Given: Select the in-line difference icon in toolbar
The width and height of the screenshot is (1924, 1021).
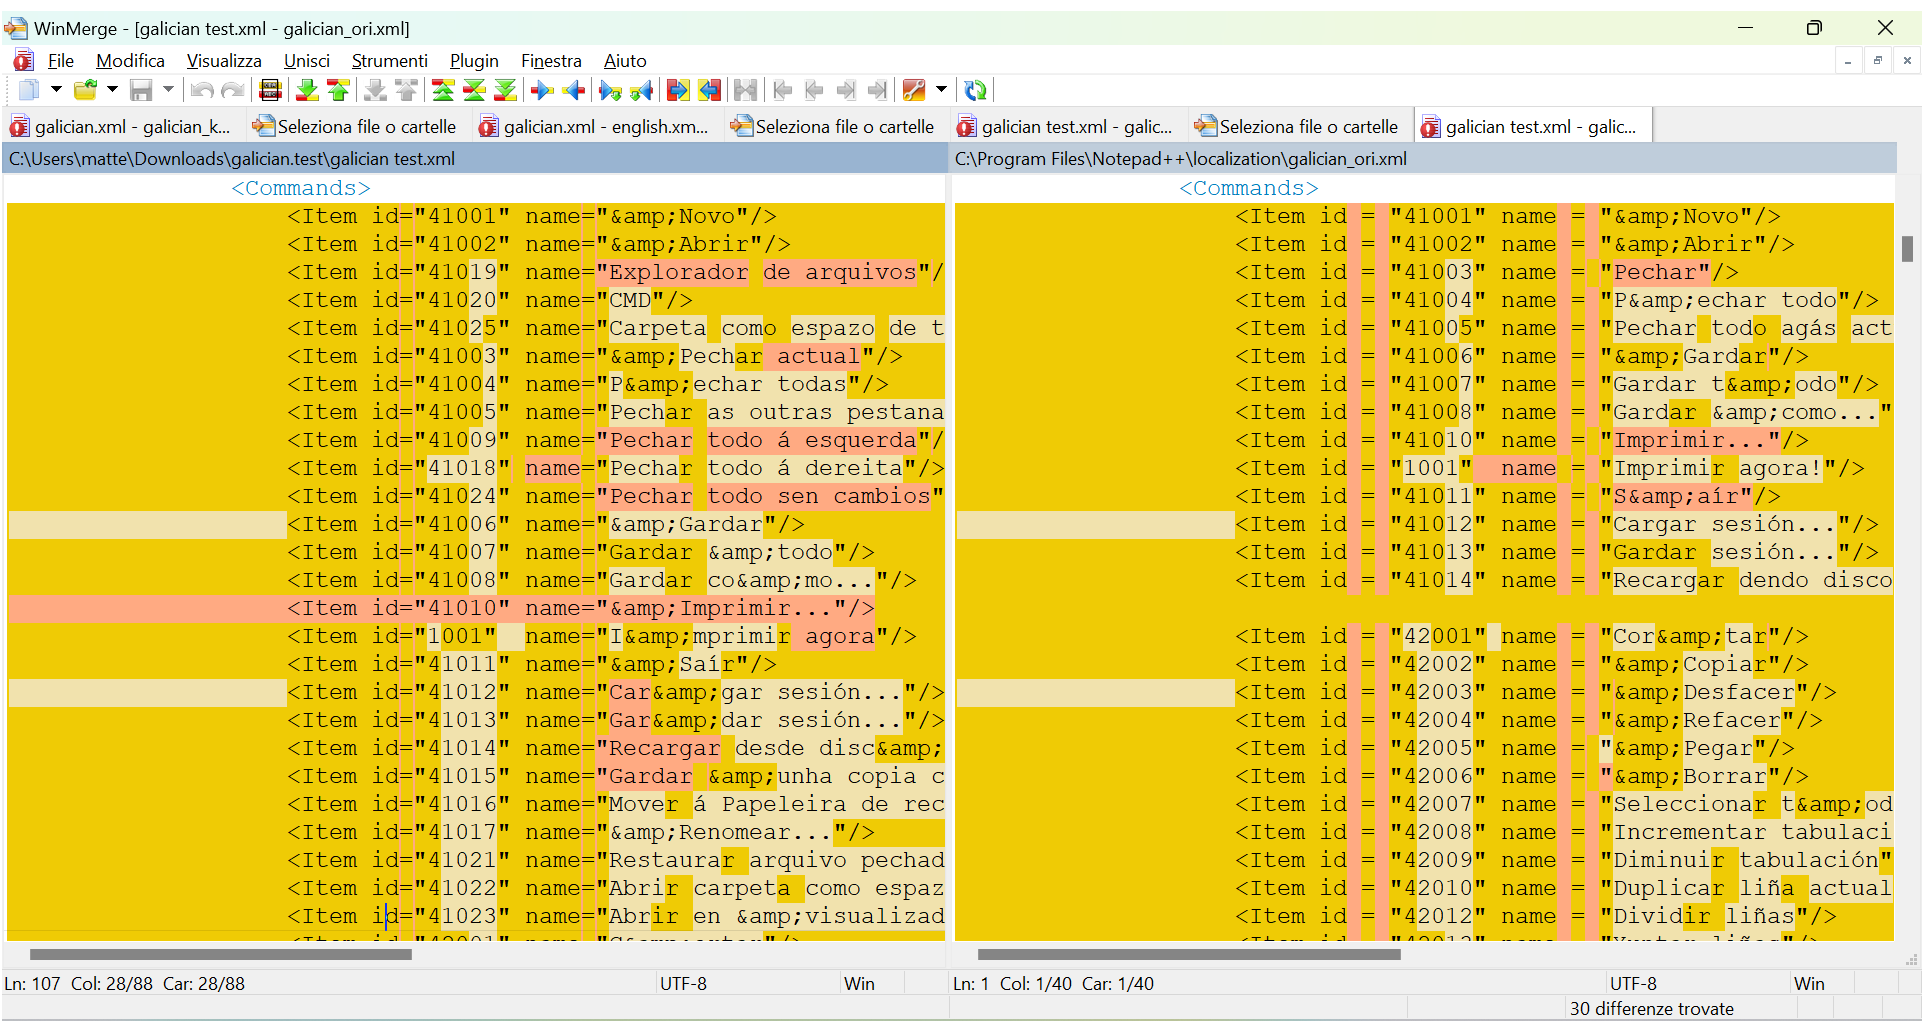Looking at the screenshot, I should click(x=270, y=90).
